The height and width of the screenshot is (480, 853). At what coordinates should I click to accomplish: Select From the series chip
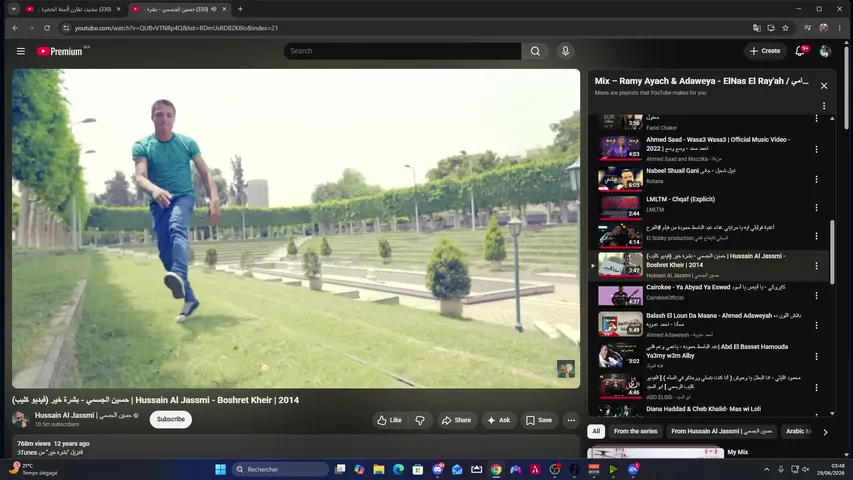click(x=635, y=431)
